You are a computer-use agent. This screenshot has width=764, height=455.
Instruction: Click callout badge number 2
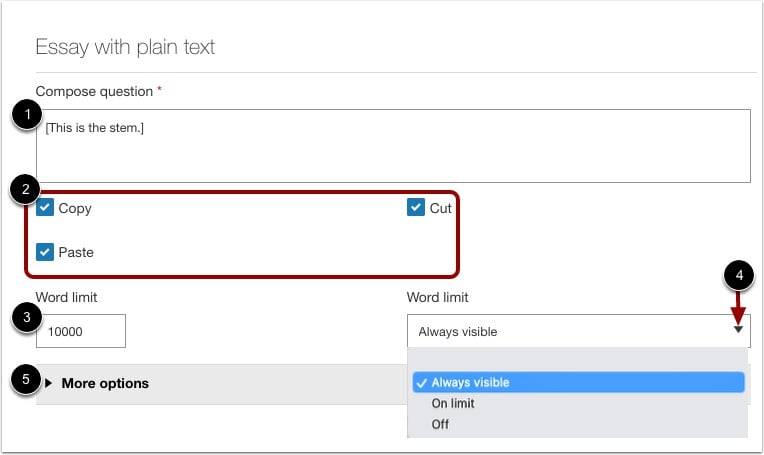pos(26,188)
